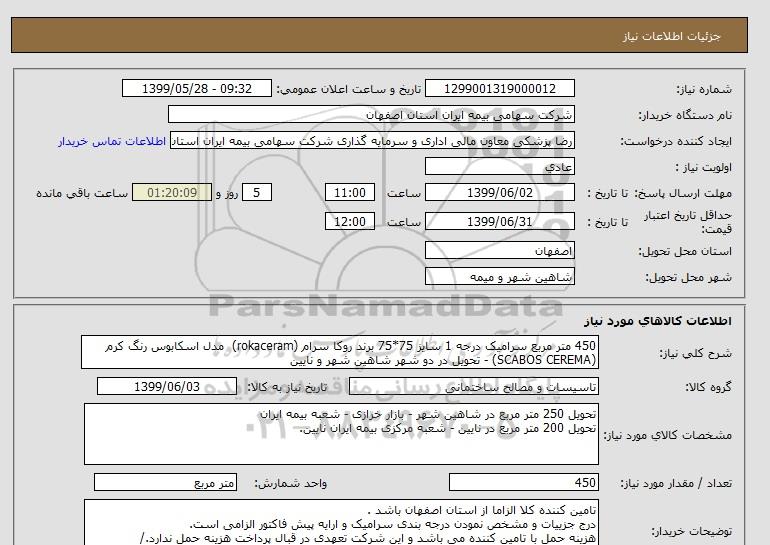
Task: Select the شماره نیاز field 1299001319000012
Action: point(499,88)
